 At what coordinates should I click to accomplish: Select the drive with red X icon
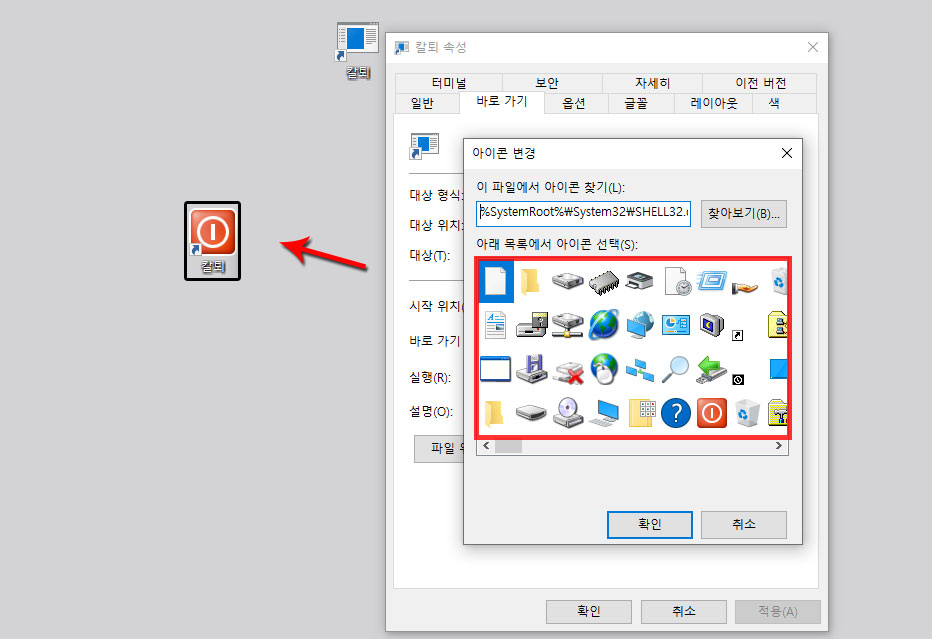click(x=568, y=371)
